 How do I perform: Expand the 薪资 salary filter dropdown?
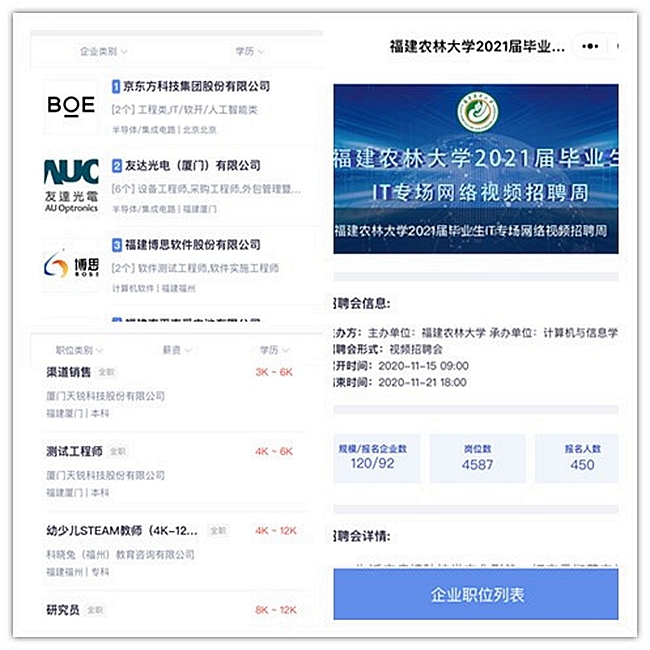pyautogui.click(x=177, y=350)
